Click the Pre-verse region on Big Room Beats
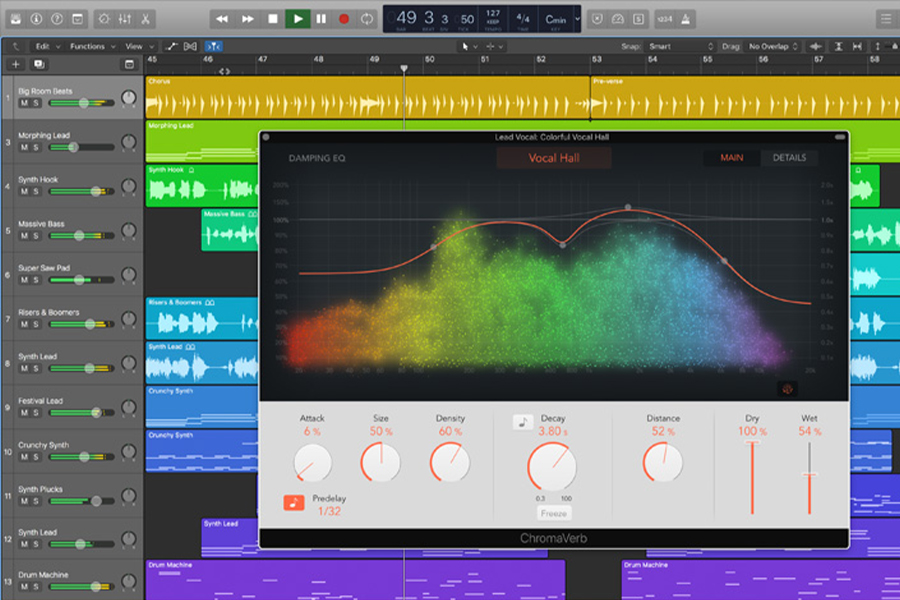Screen dimensions: 900x600 745,98
